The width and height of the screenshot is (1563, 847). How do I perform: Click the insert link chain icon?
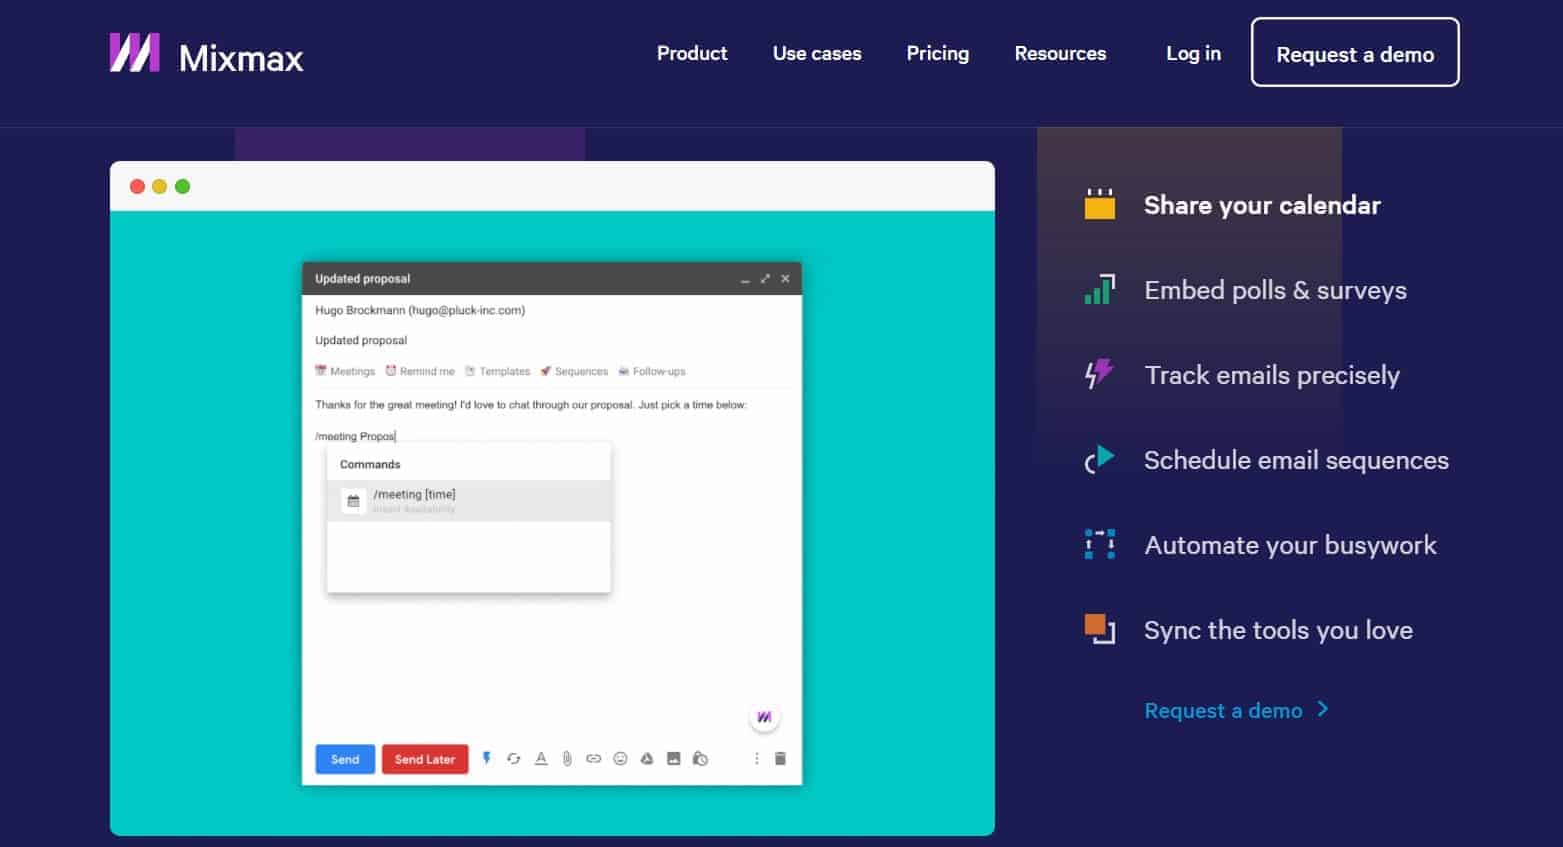[x=593, y=759]
